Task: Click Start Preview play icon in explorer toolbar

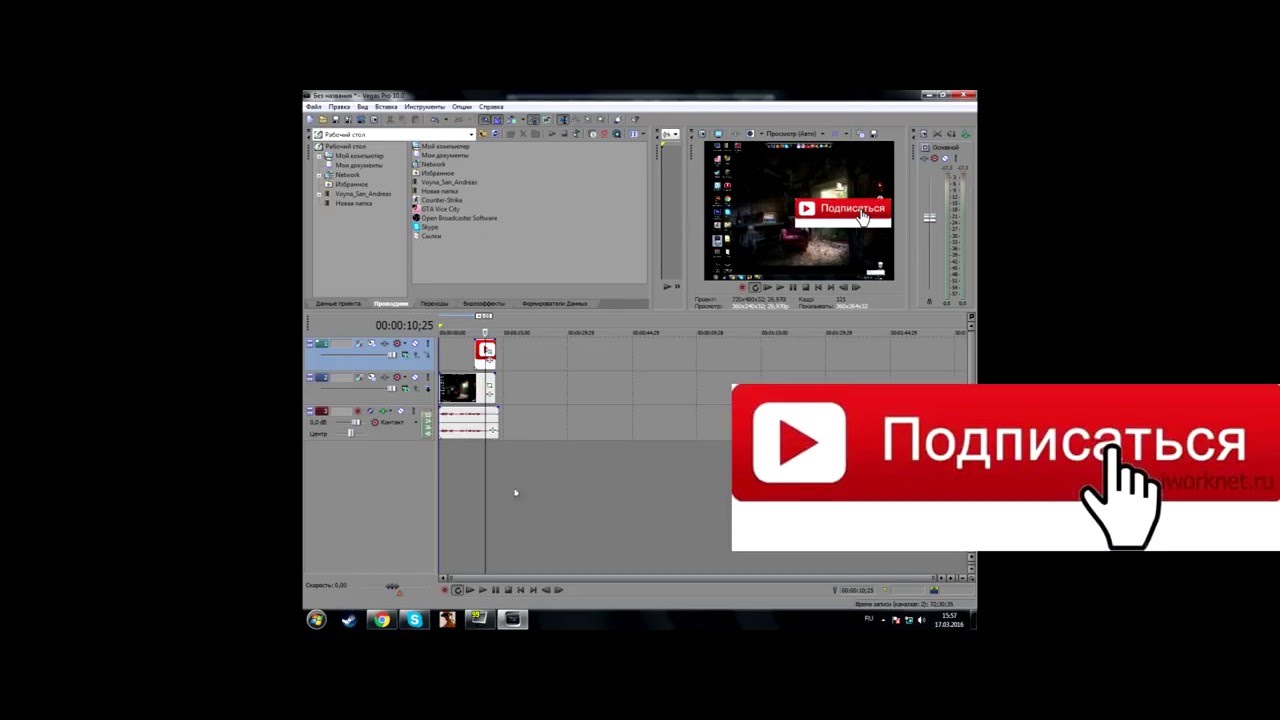Action: pyautogui.click(x=552, y=134)
